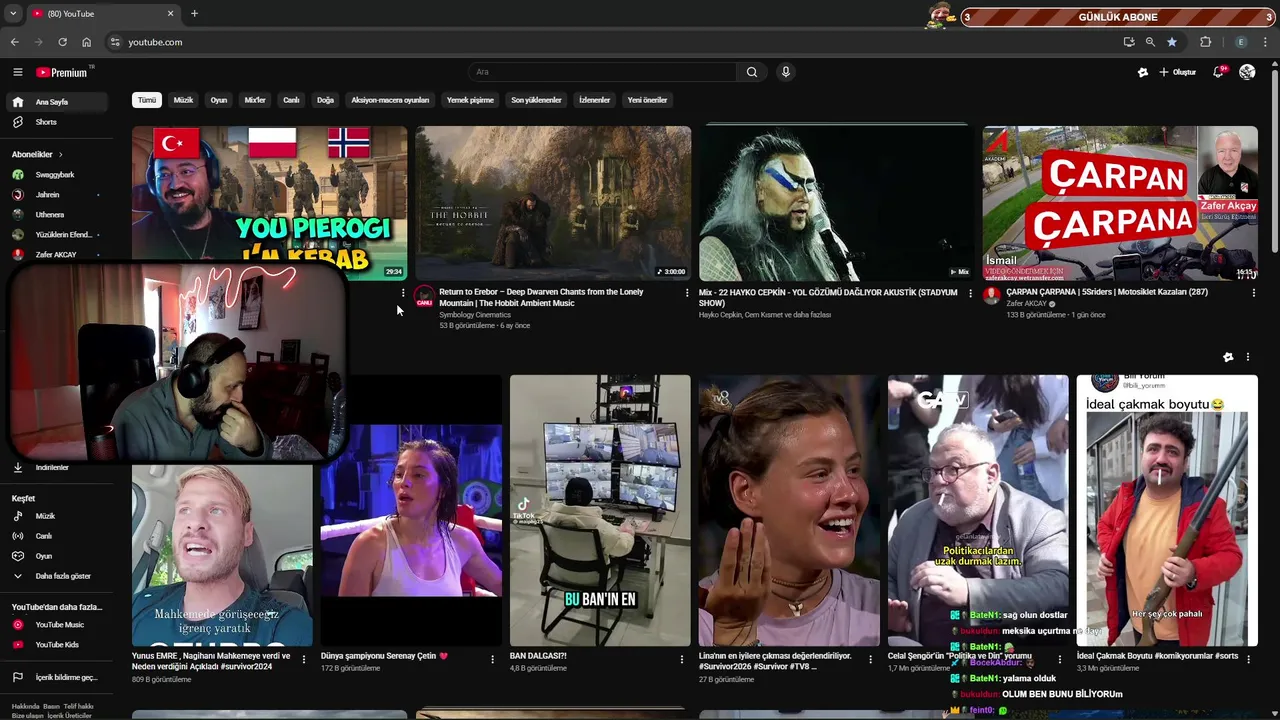Select the Yemek pişirme chip
The image size is (1280, 720).
point(470,100)
